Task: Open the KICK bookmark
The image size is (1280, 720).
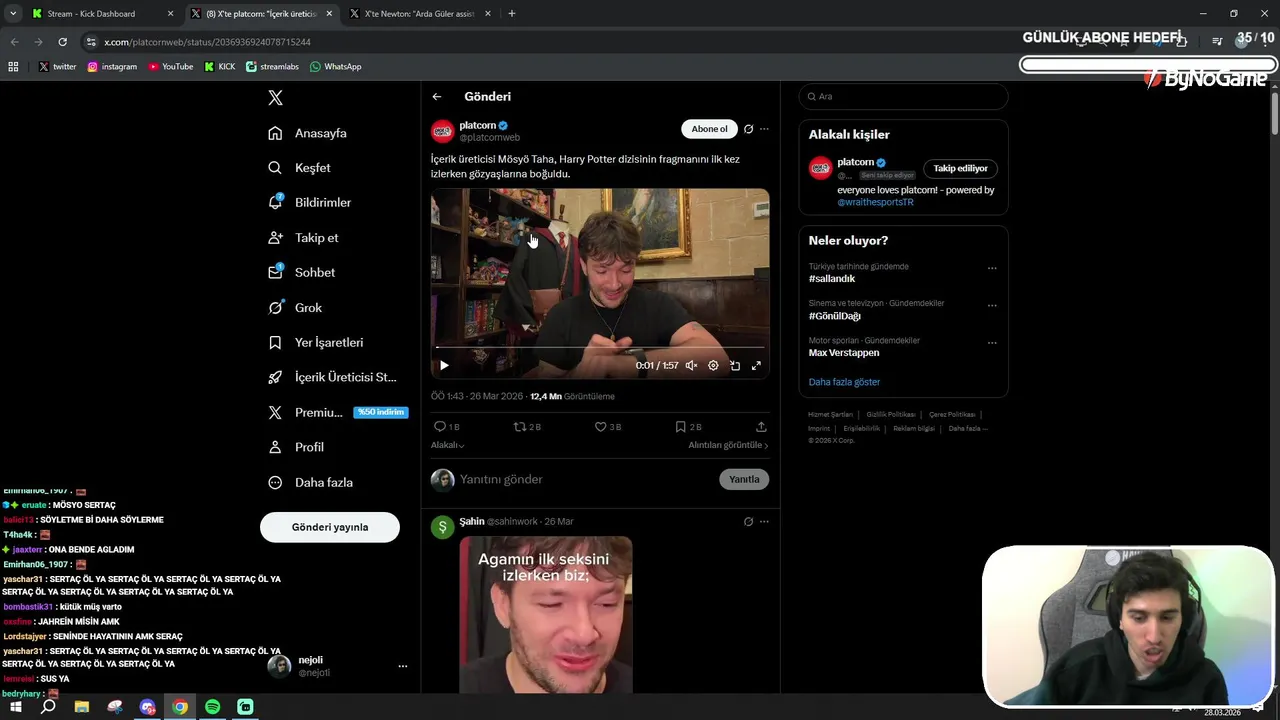Action: (220, 67)
